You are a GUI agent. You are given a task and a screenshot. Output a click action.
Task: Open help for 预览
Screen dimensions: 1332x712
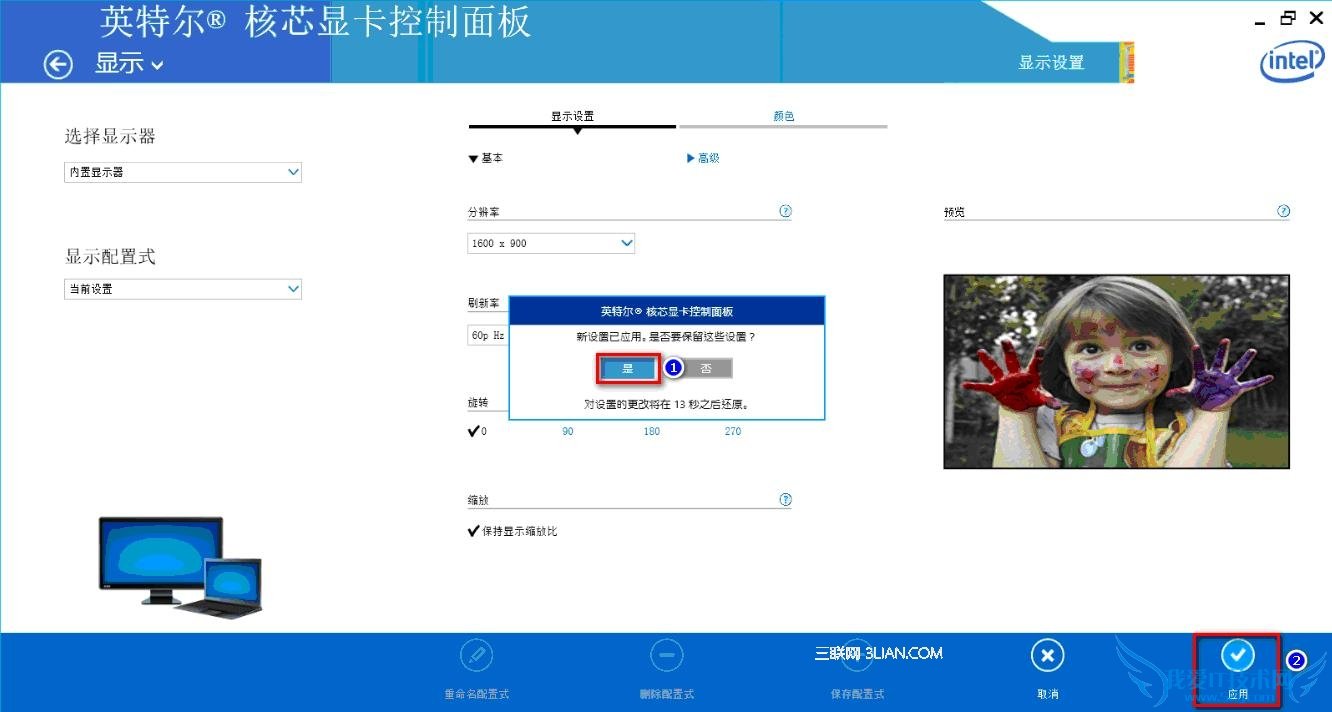click(1284, 211)
